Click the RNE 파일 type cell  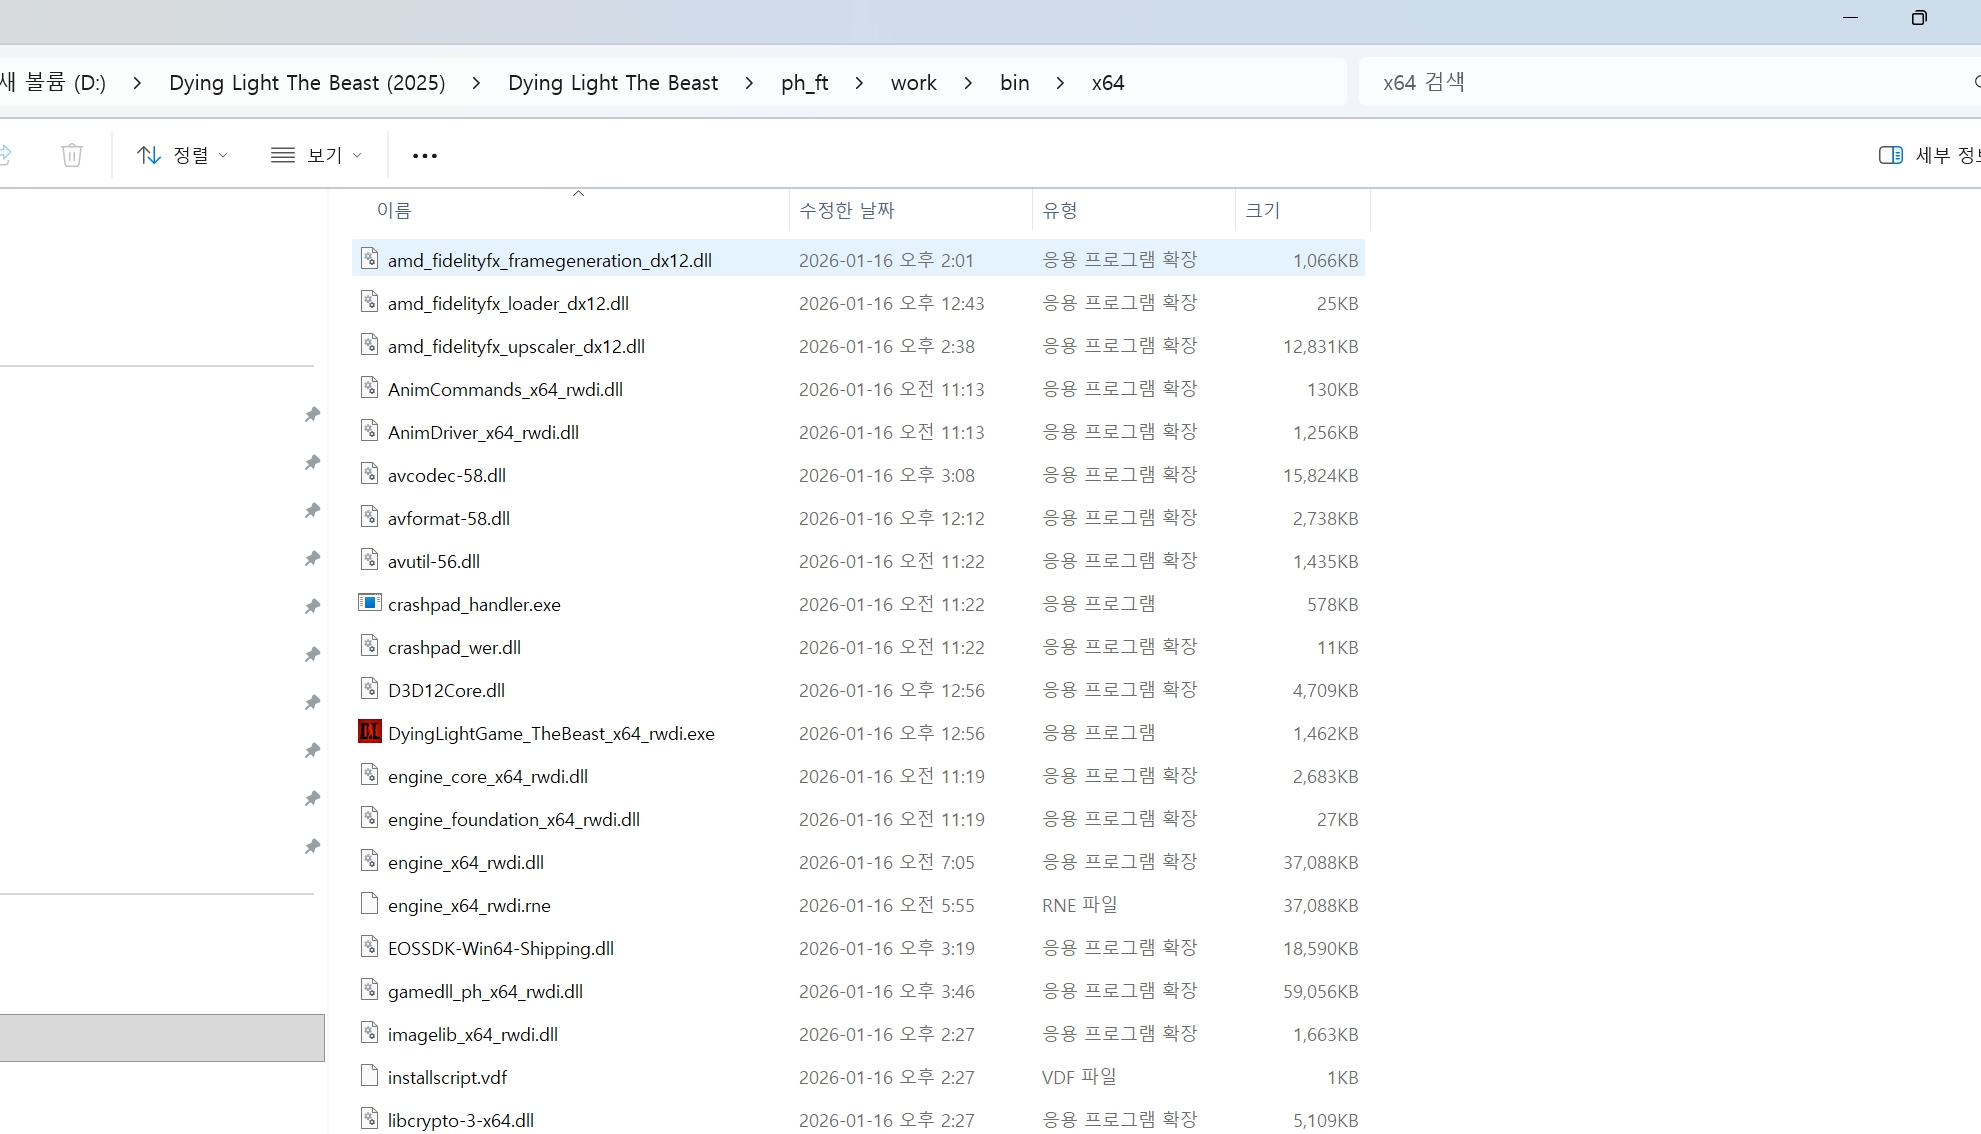tap(1079, 905)
